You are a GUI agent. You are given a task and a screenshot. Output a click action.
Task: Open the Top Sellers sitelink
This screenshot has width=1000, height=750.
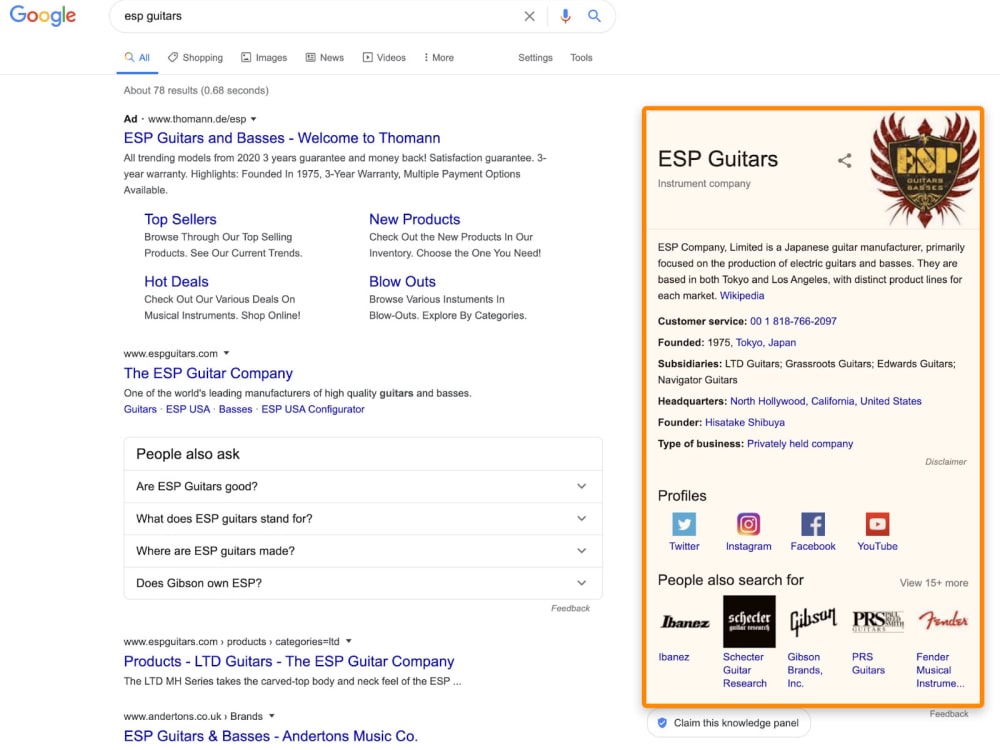point(180,219)
